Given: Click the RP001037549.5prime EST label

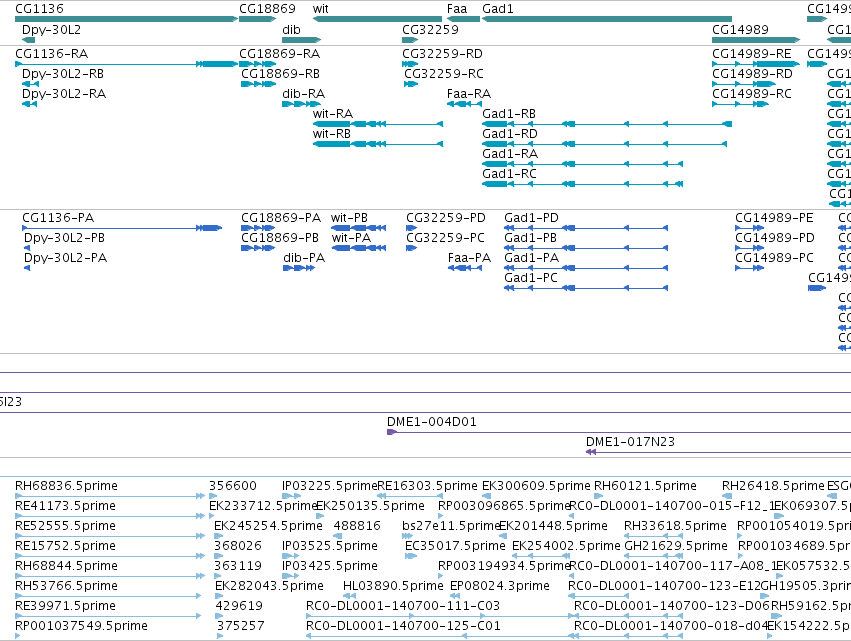Looking at the screenshot, I should tap(81, 626).
